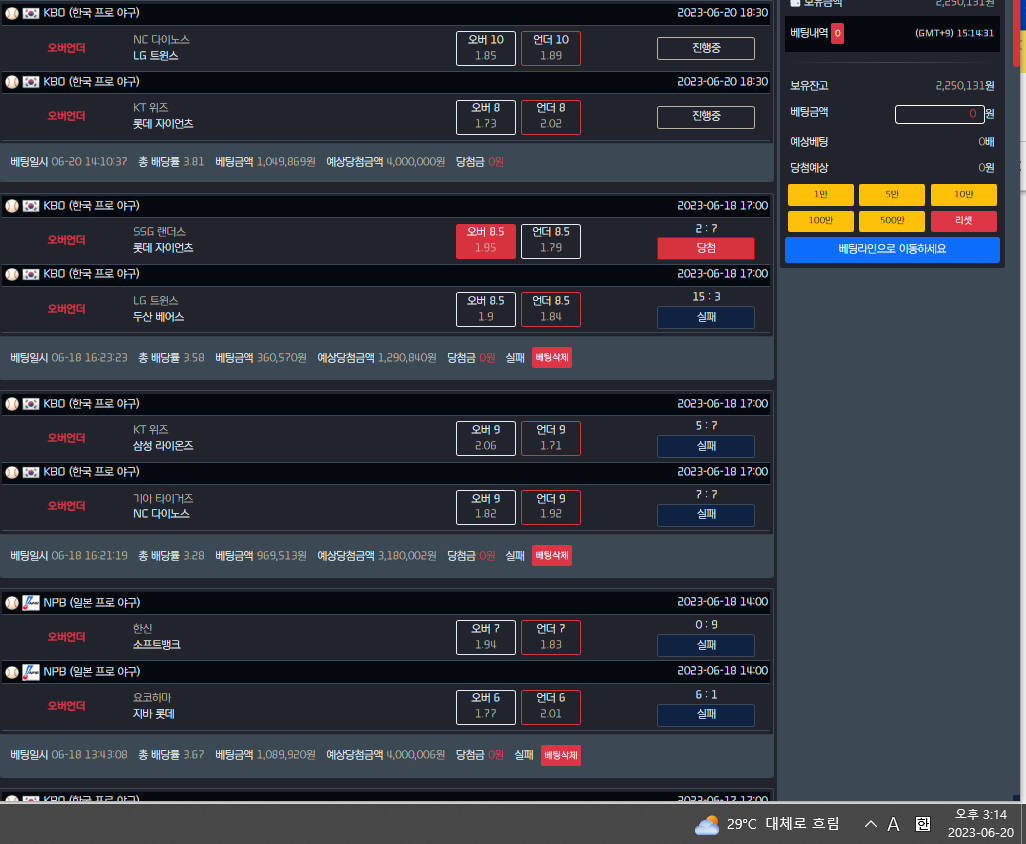
Task: Select 오버 7 odds 1.94
Action: (486, 637)
